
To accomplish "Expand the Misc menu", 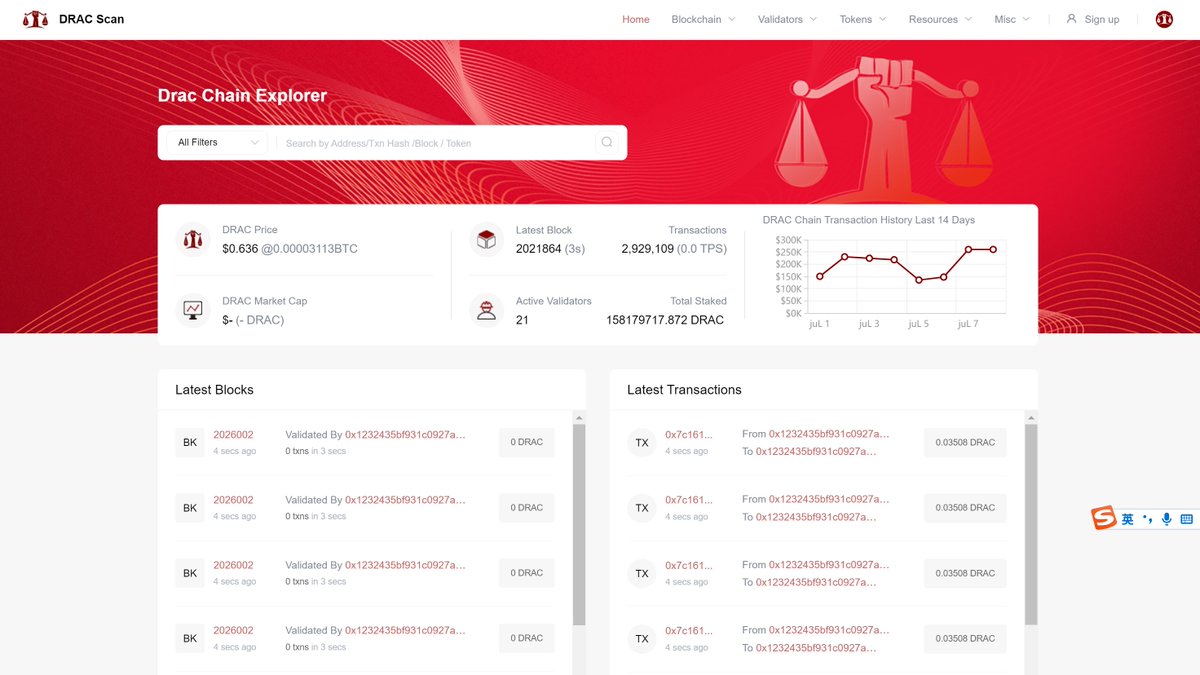I will [1012, 19].
